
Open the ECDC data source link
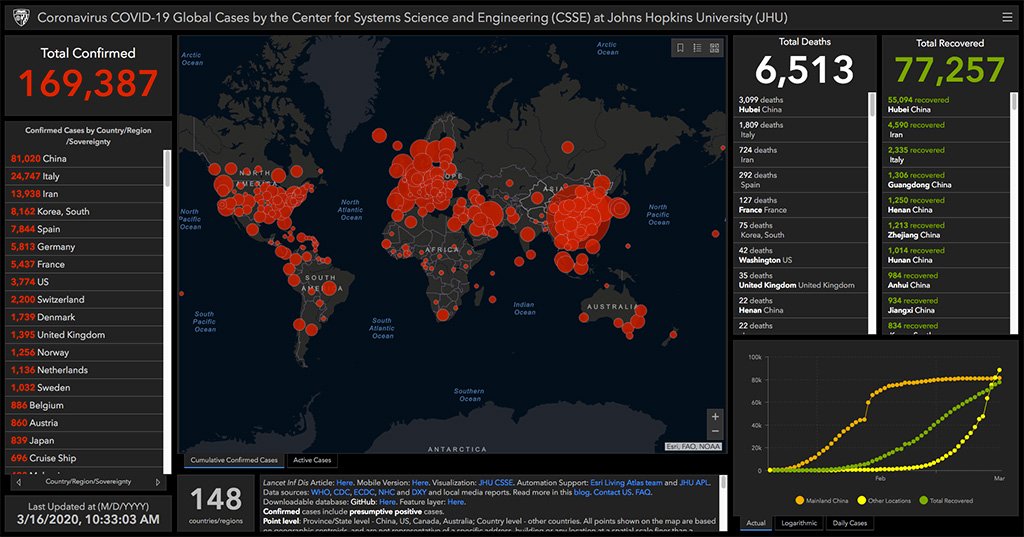coord(364,493)
